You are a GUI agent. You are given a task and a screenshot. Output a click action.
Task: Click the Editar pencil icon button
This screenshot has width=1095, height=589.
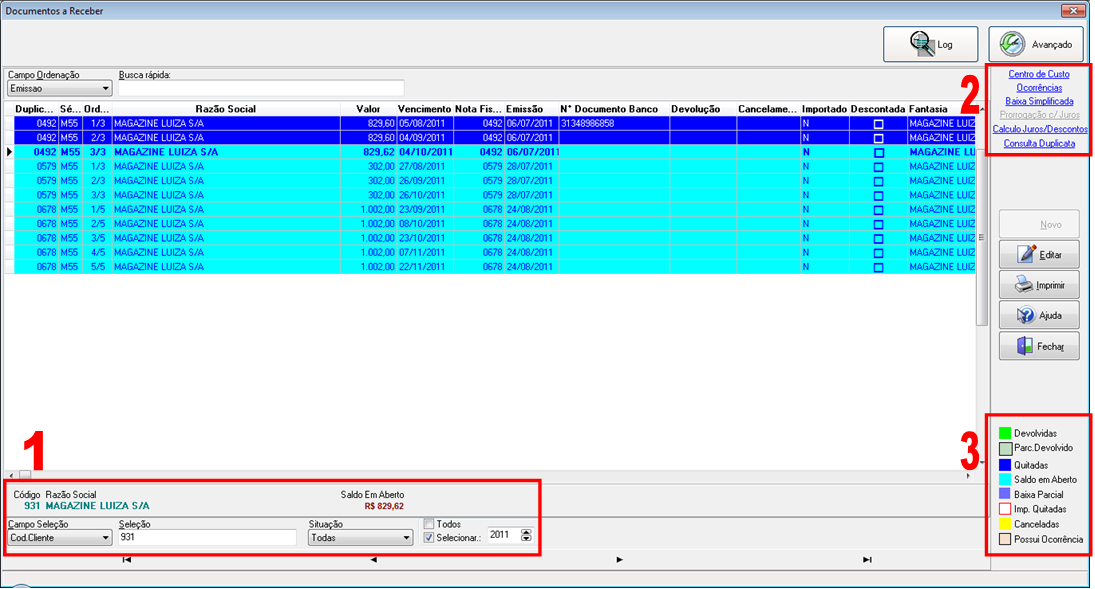point(1039,254)
